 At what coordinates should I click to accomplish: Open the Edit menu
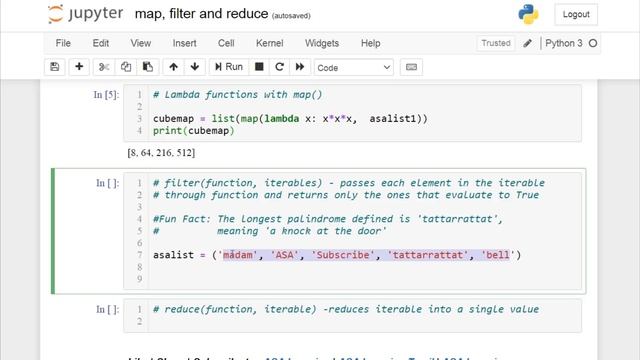100,43
